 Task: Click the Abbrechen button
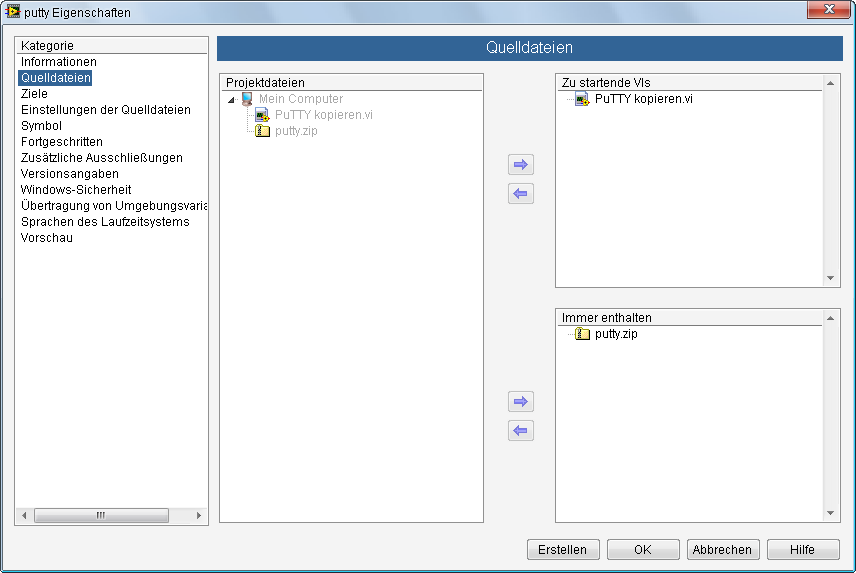pos(723,550)
